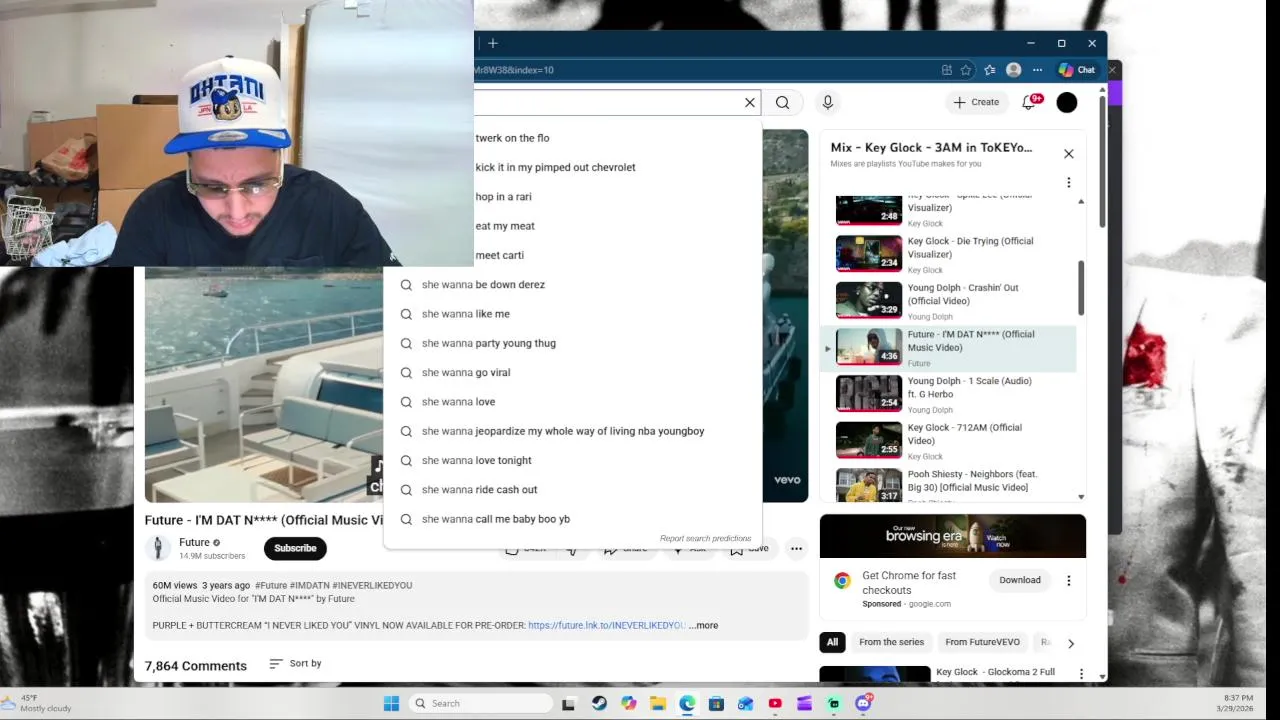Select Future - I'M DAT N**** playlist item

coord(948,348)
